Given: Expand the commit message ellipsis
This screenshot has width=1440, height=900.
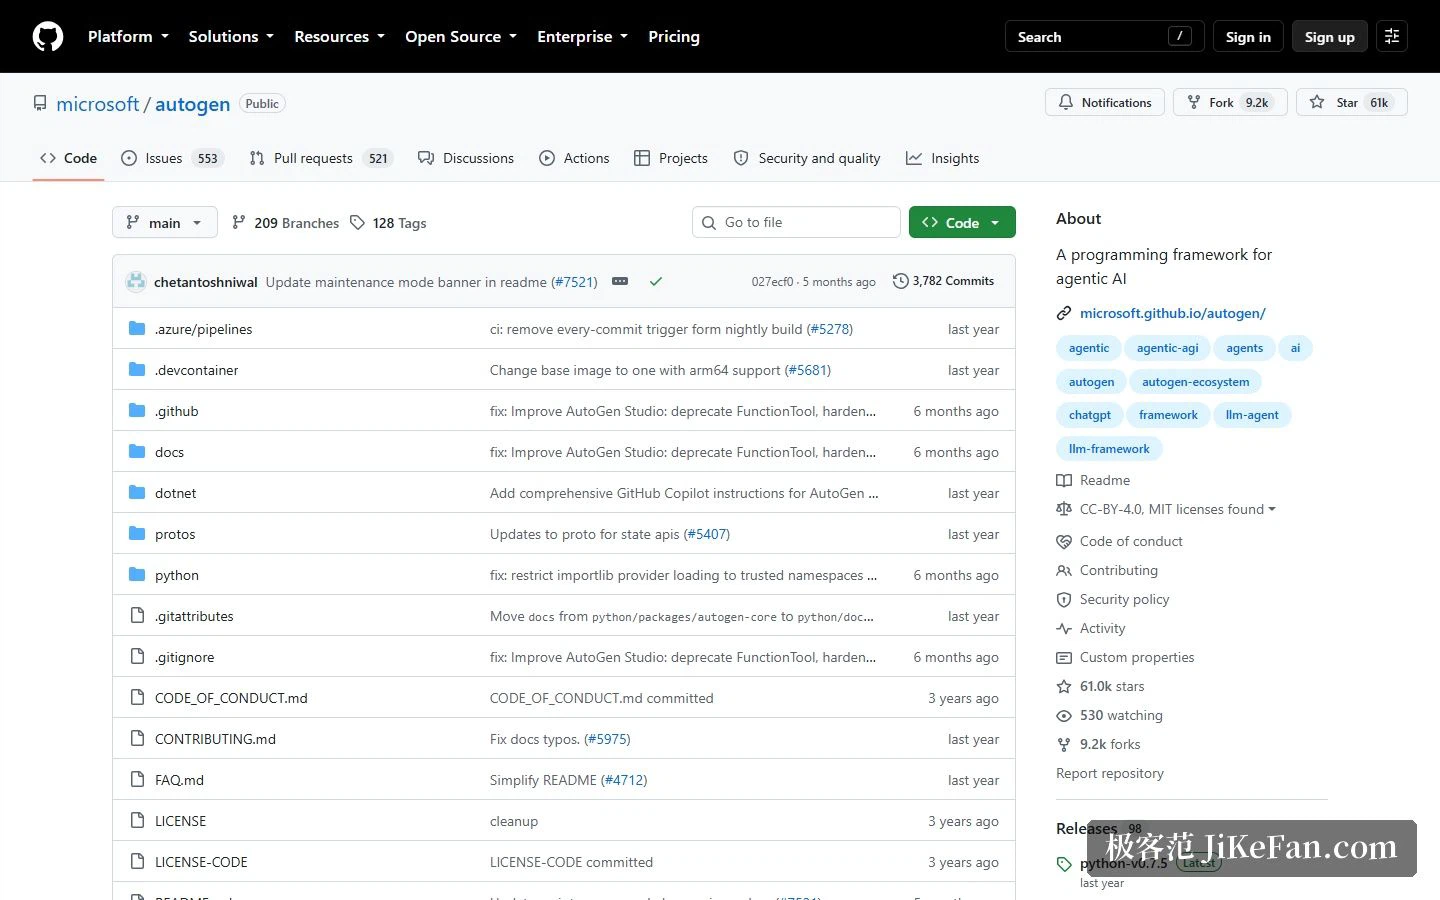Looking at the screenshot, I should 620,282.
